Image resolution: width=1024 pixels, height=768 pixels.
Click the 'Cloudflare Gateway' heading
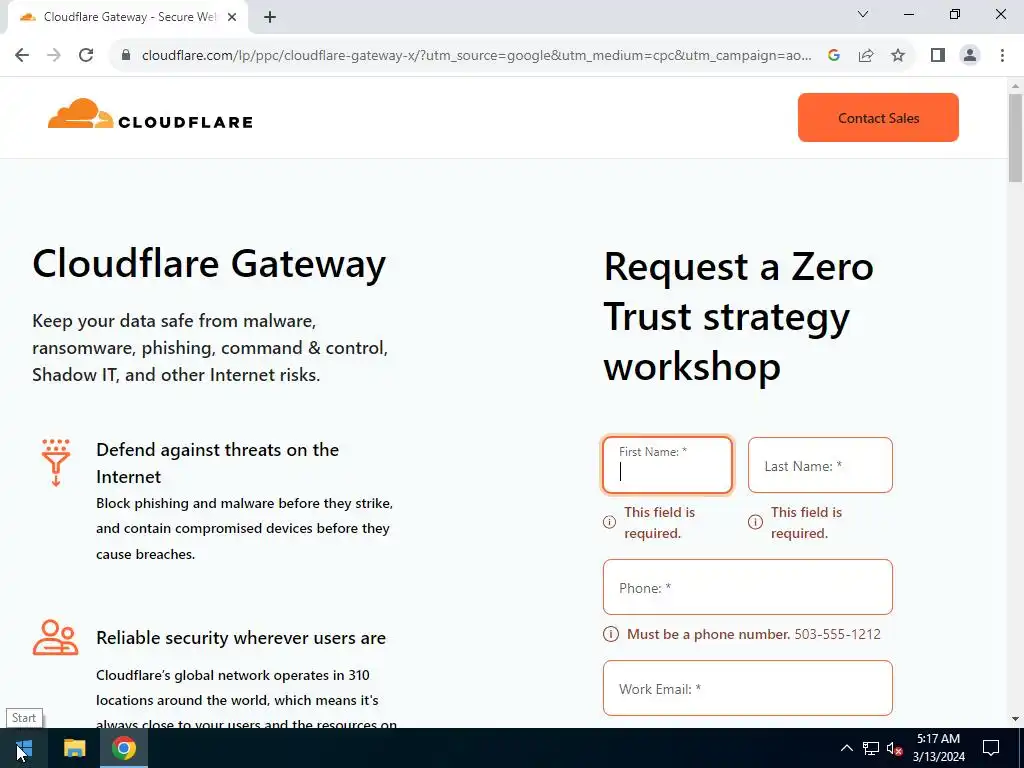pos(209,264)
